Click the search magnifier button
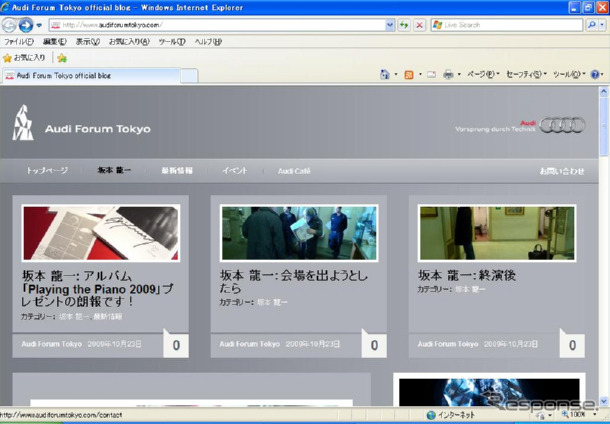Viewport: 610px width, 424px height. click(592, 25)
